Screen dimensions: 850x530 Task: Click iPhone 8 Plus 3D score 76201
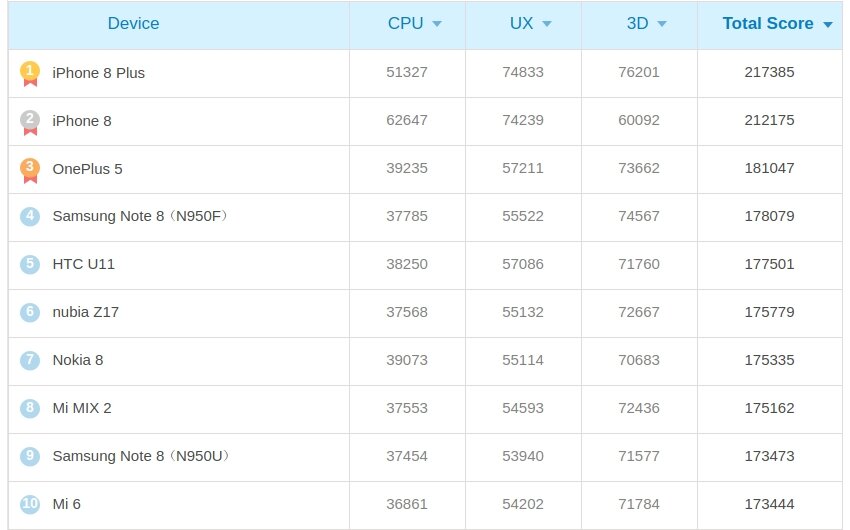639,72
